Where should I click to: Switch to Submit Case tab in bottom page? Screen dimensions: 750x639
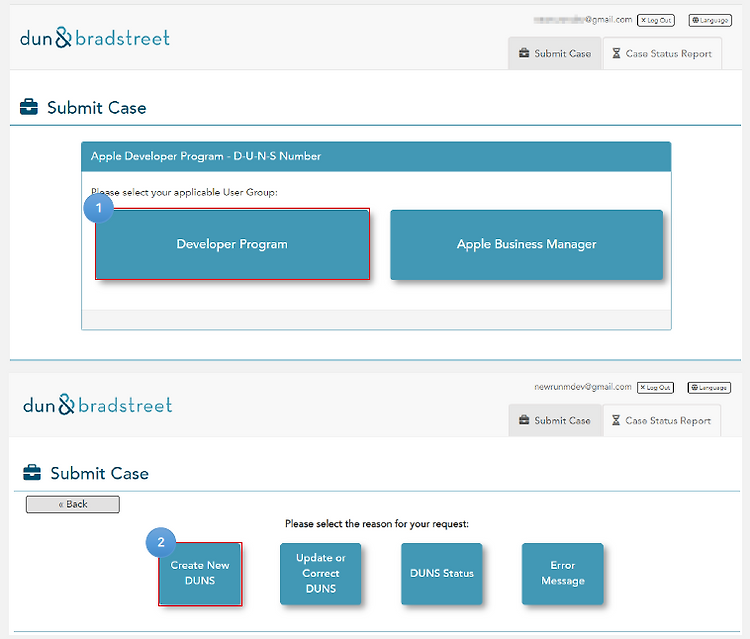pyautogui.click(x=555, y=420)
